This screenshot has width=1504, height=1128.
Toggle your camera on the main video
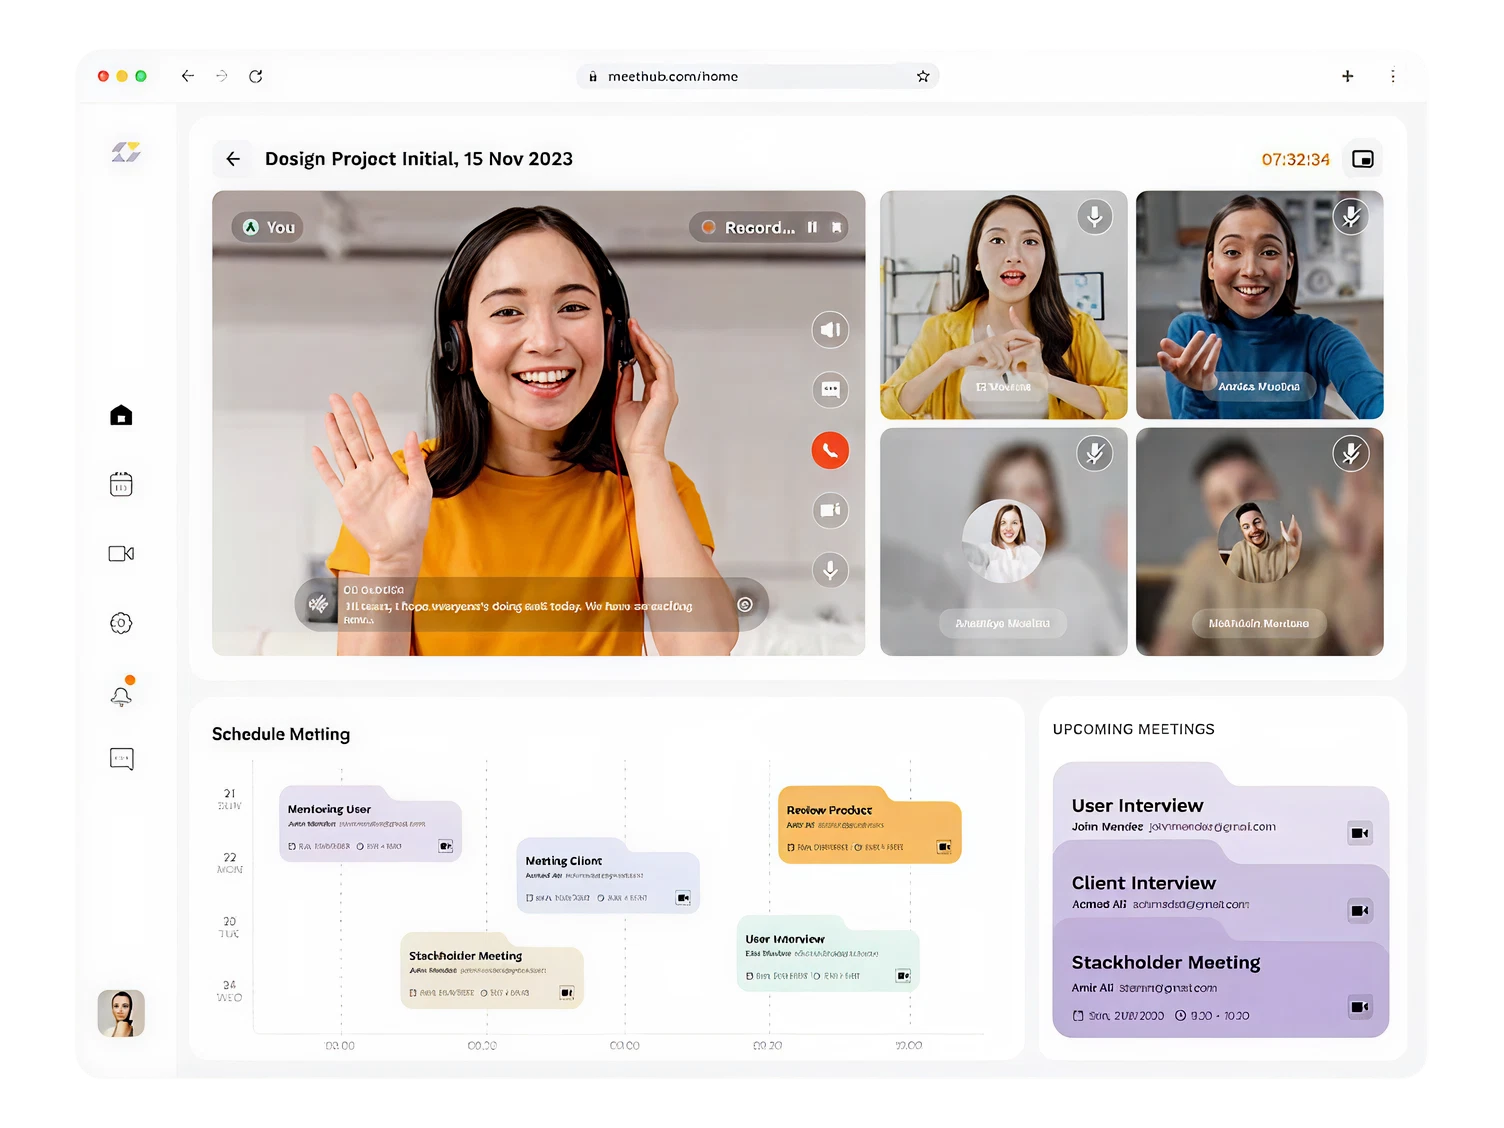[x=830, y=510]
